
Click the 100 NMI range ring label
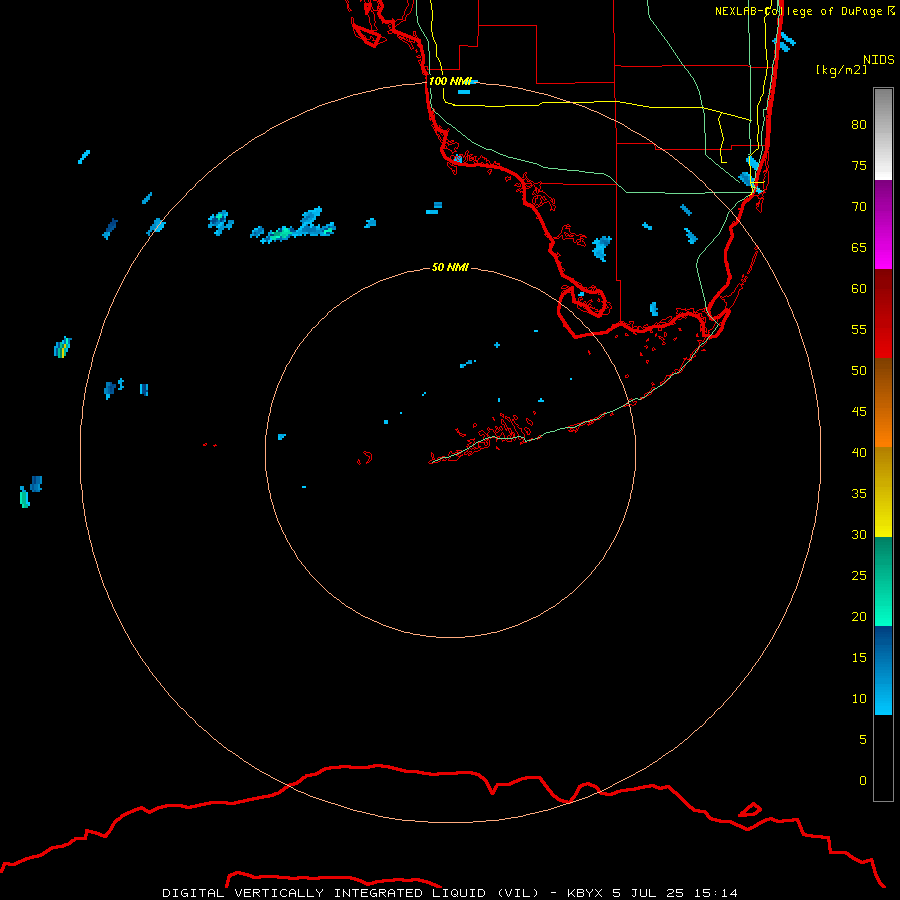449,81
